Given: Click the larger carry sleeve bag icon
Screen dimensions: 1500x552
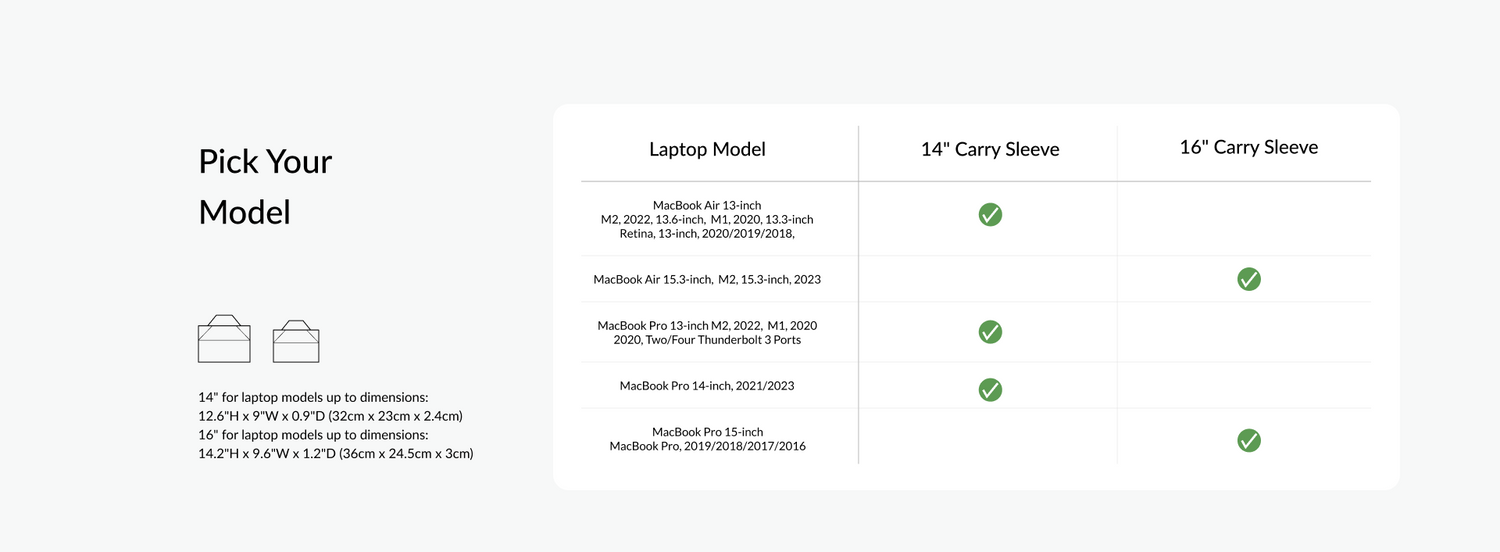Looking at the screenshot, I should click(x=224, y=338).
